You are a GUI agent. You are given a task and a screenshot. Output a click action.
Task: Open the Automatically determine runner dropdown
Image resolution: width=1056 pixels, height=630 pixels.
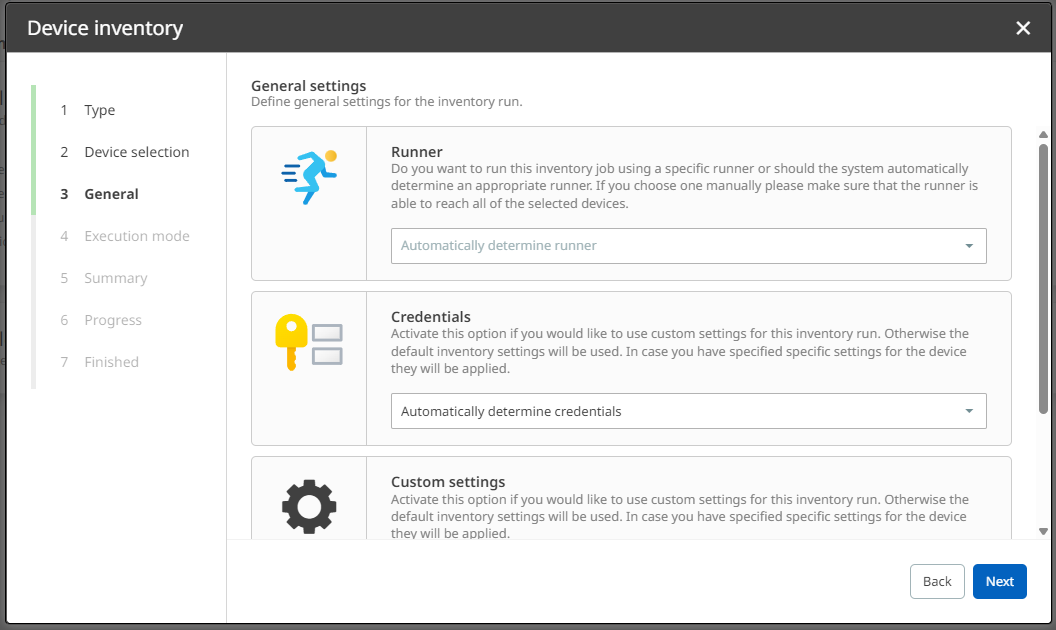pyautogui.click(x=688, y=246)
